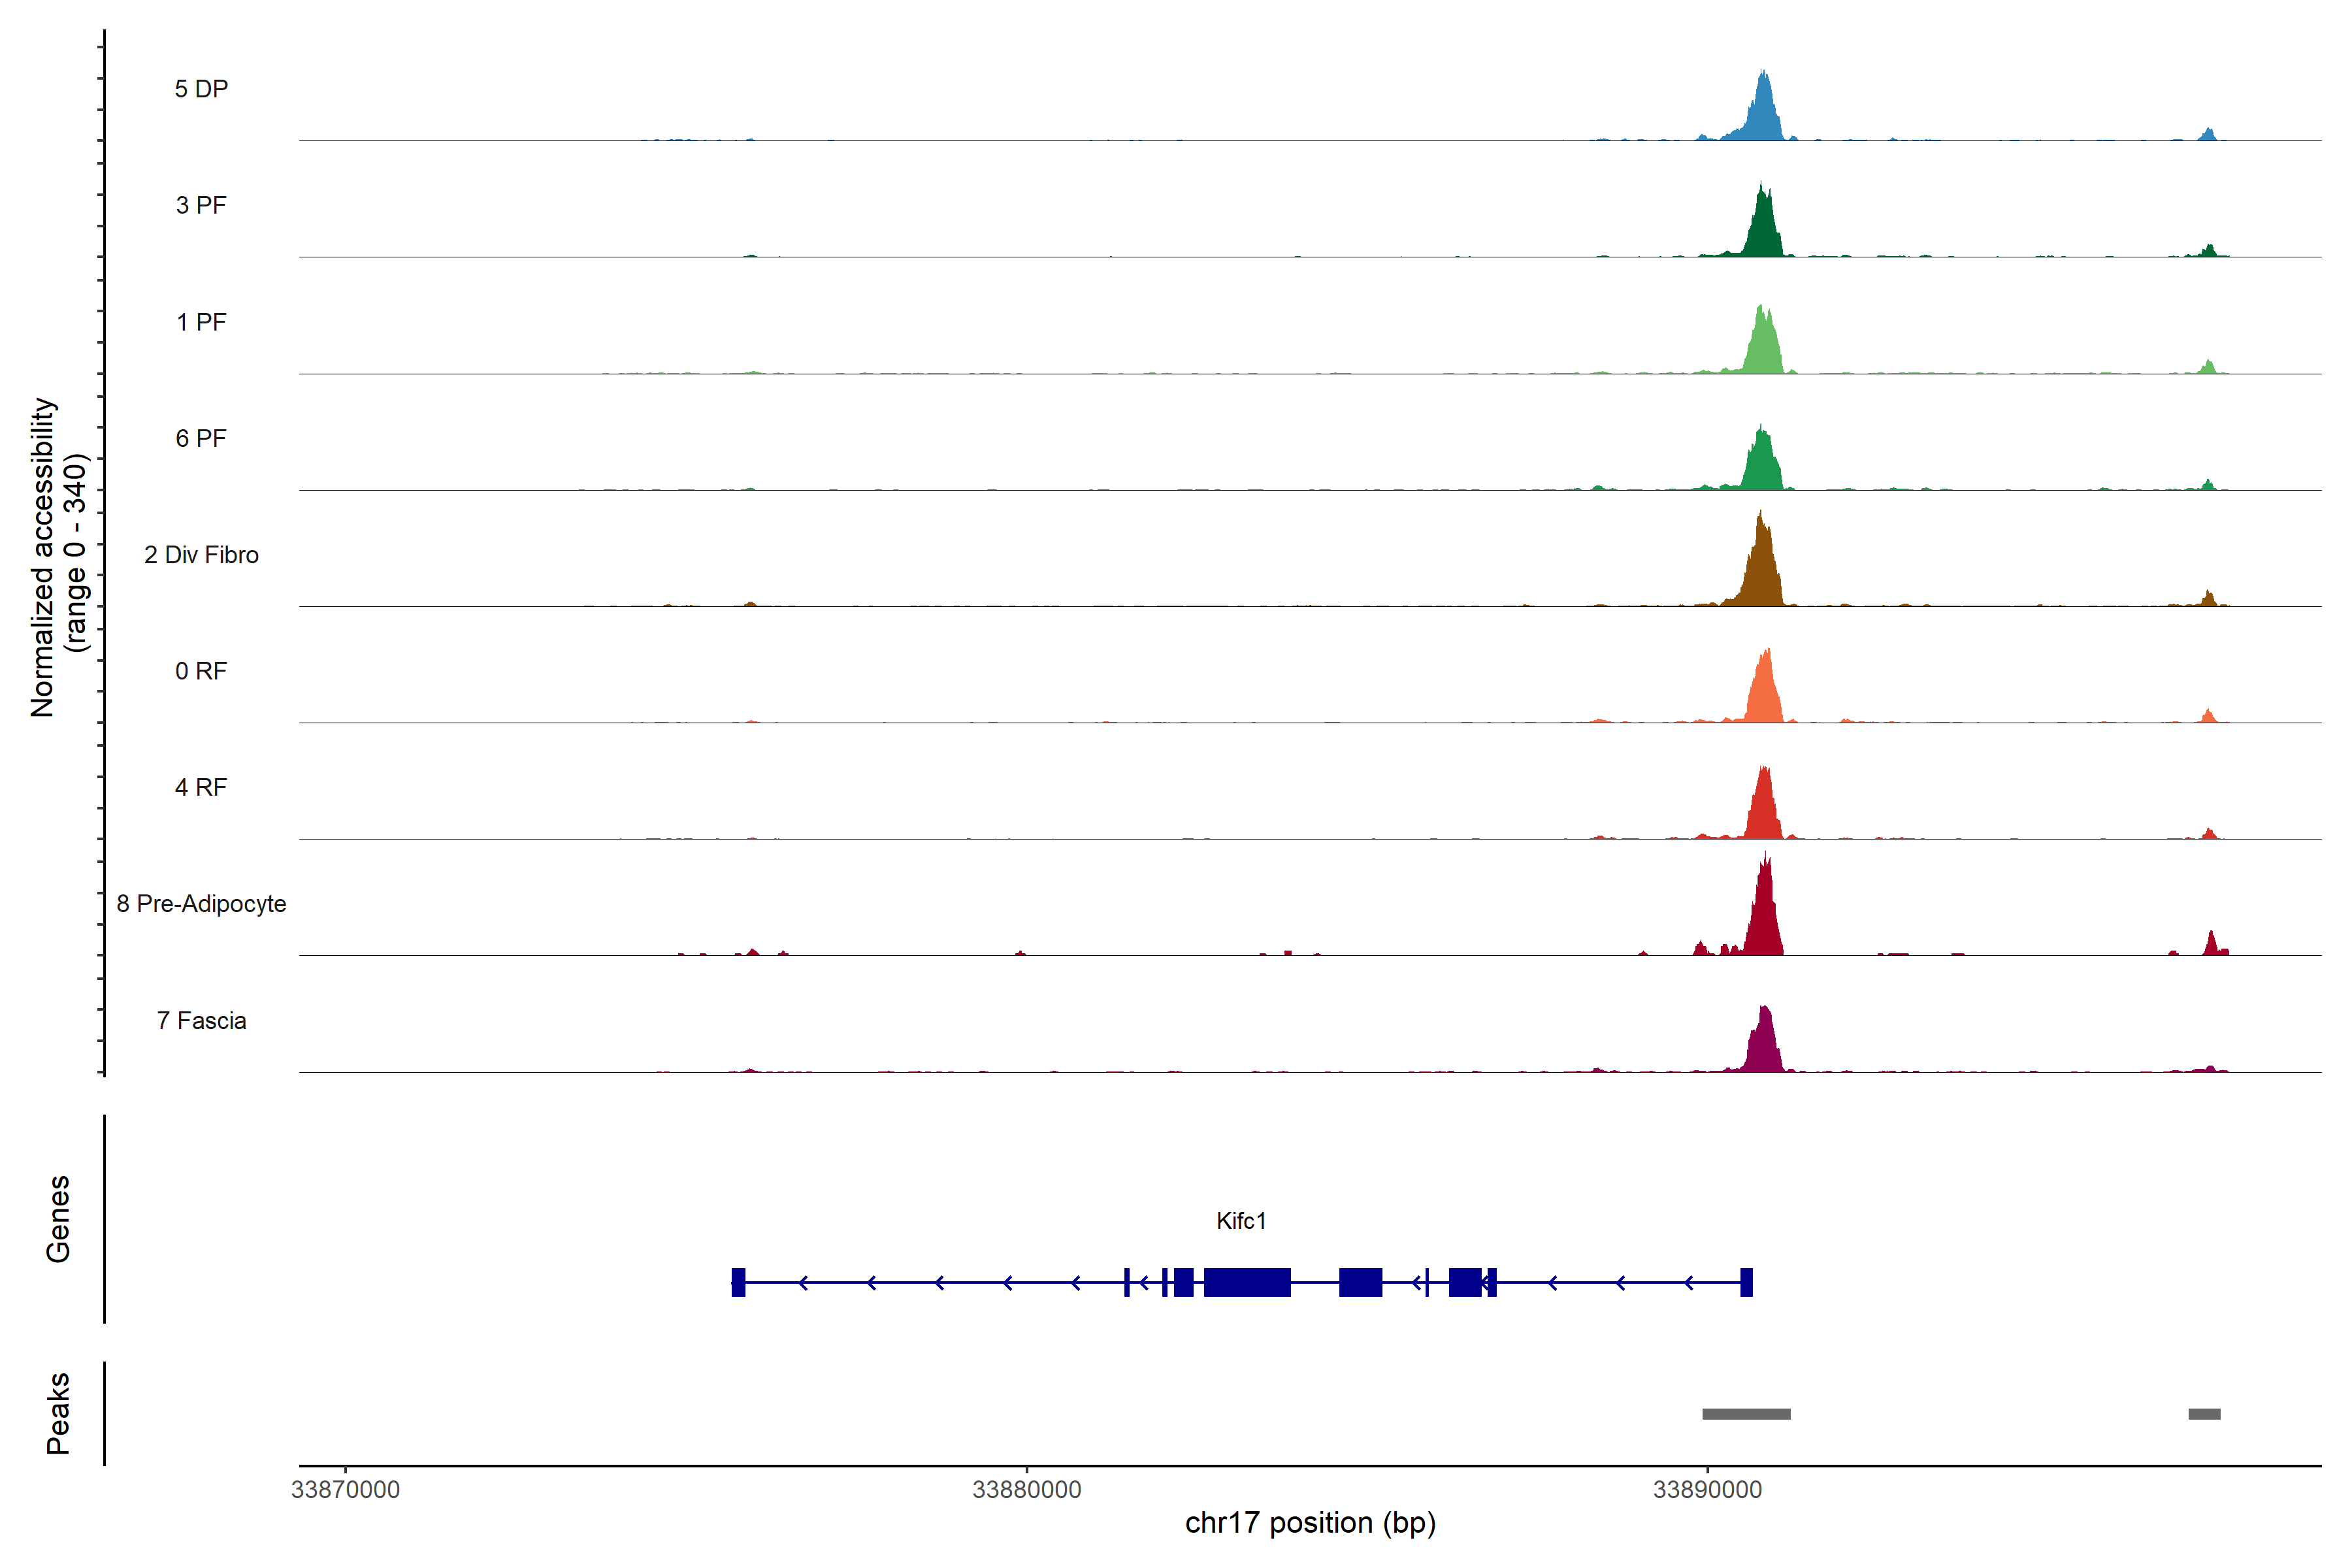Click the largest Kifc1 exon block
Viewport: 2352px width, 1568px height.
coord(1247,1282)
